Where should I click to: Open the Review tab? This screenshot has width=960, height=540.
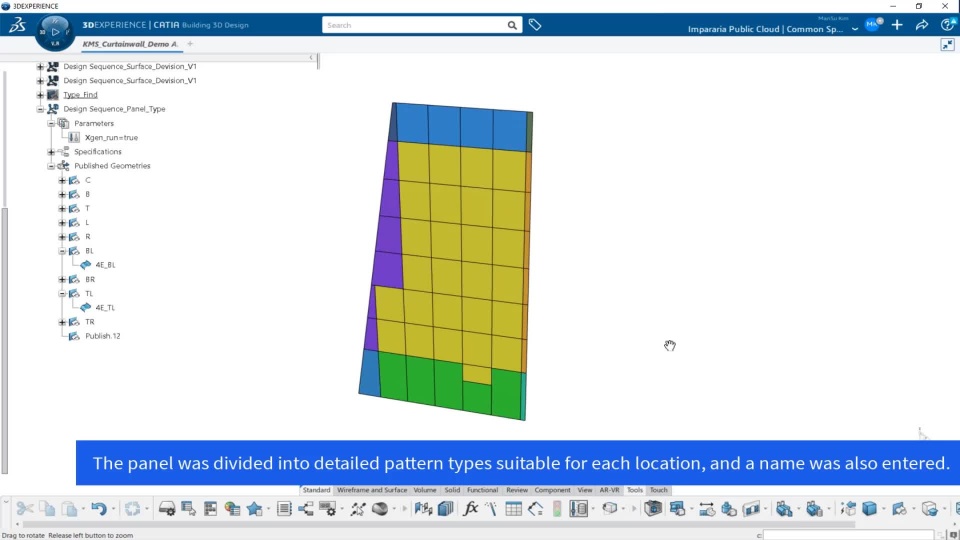point(517,490)
